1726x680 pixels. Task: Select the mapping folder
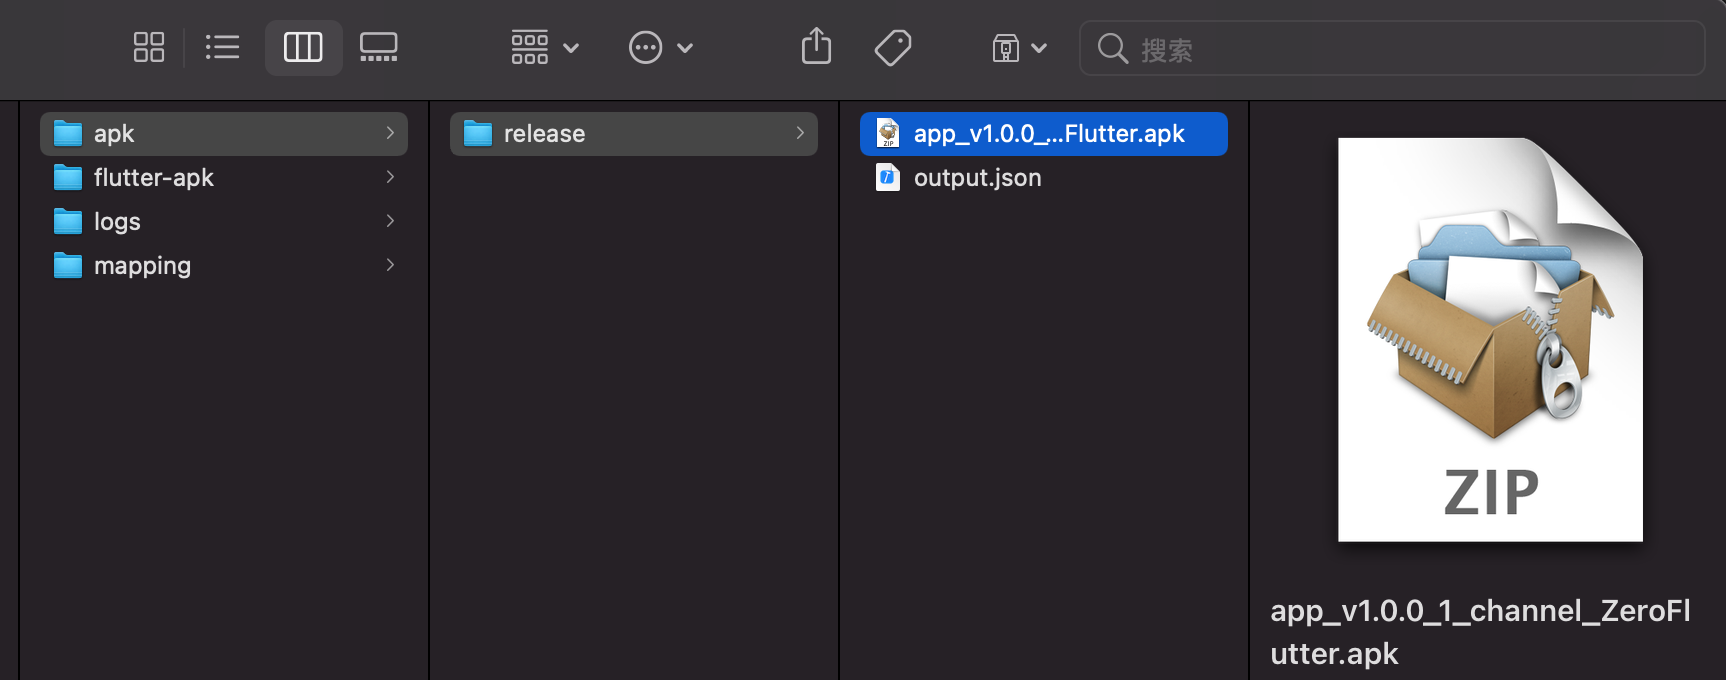(142, 266)
